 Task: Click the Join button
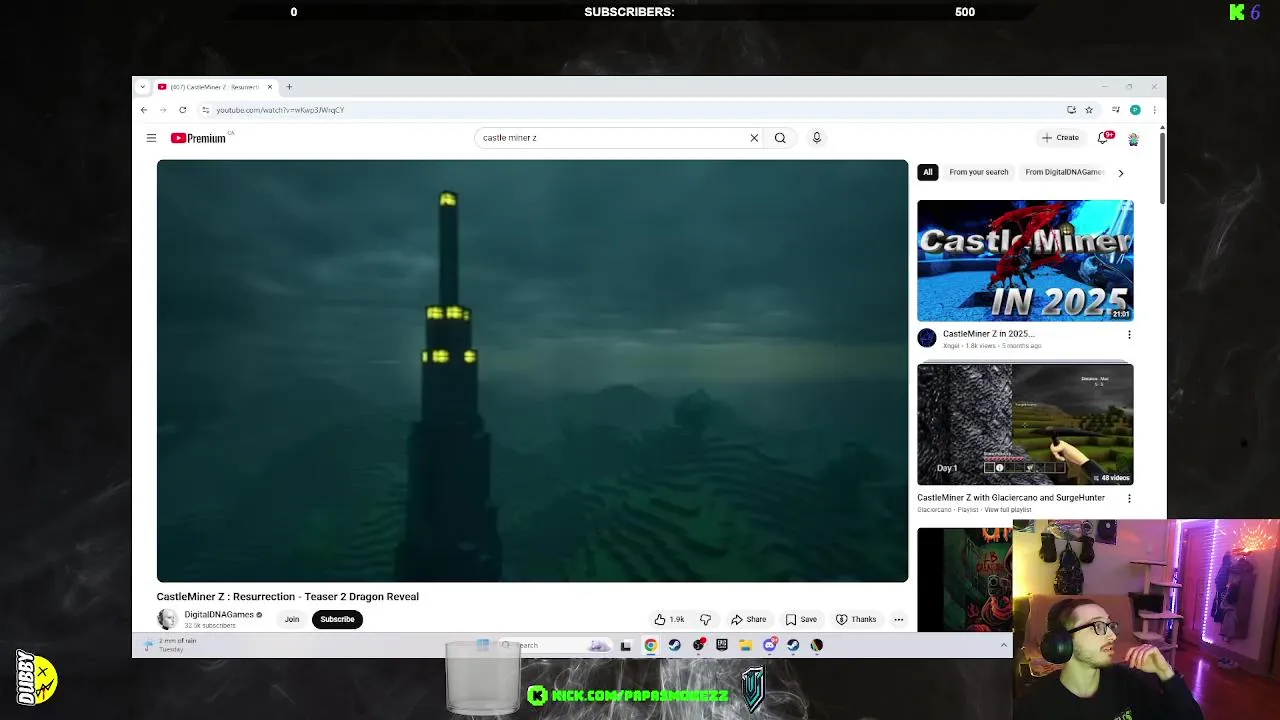(x=292, y=619)
